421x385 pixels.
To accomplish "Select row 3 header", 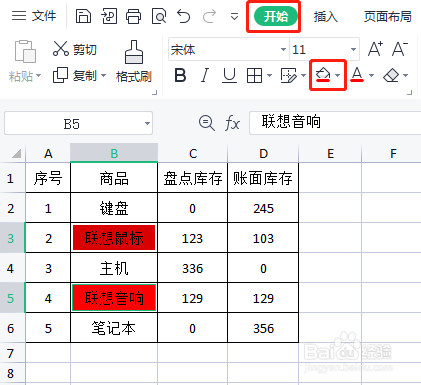I will [x=12, y=238].
